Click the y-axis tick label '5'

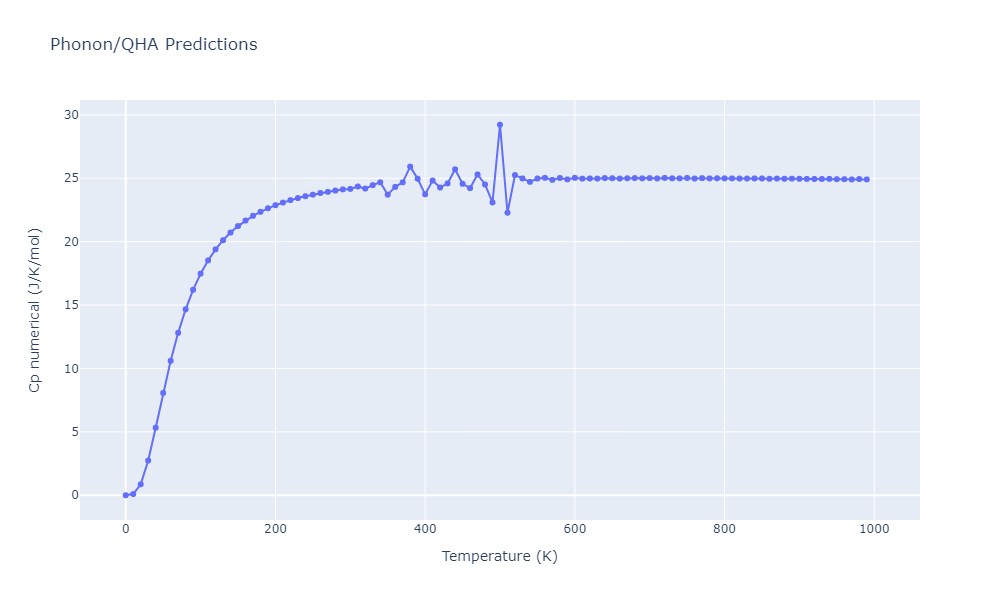(73, 432)
